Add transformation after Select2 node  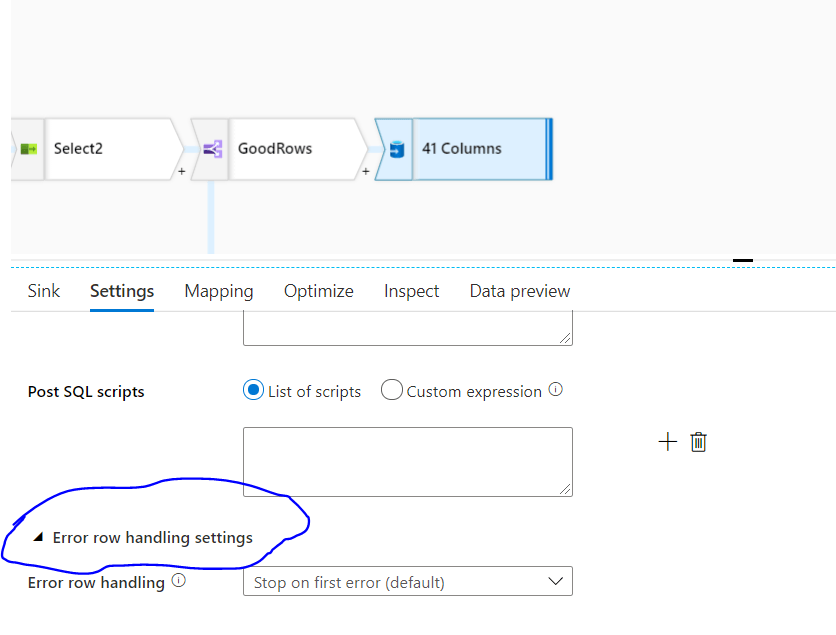click(182, 172)
